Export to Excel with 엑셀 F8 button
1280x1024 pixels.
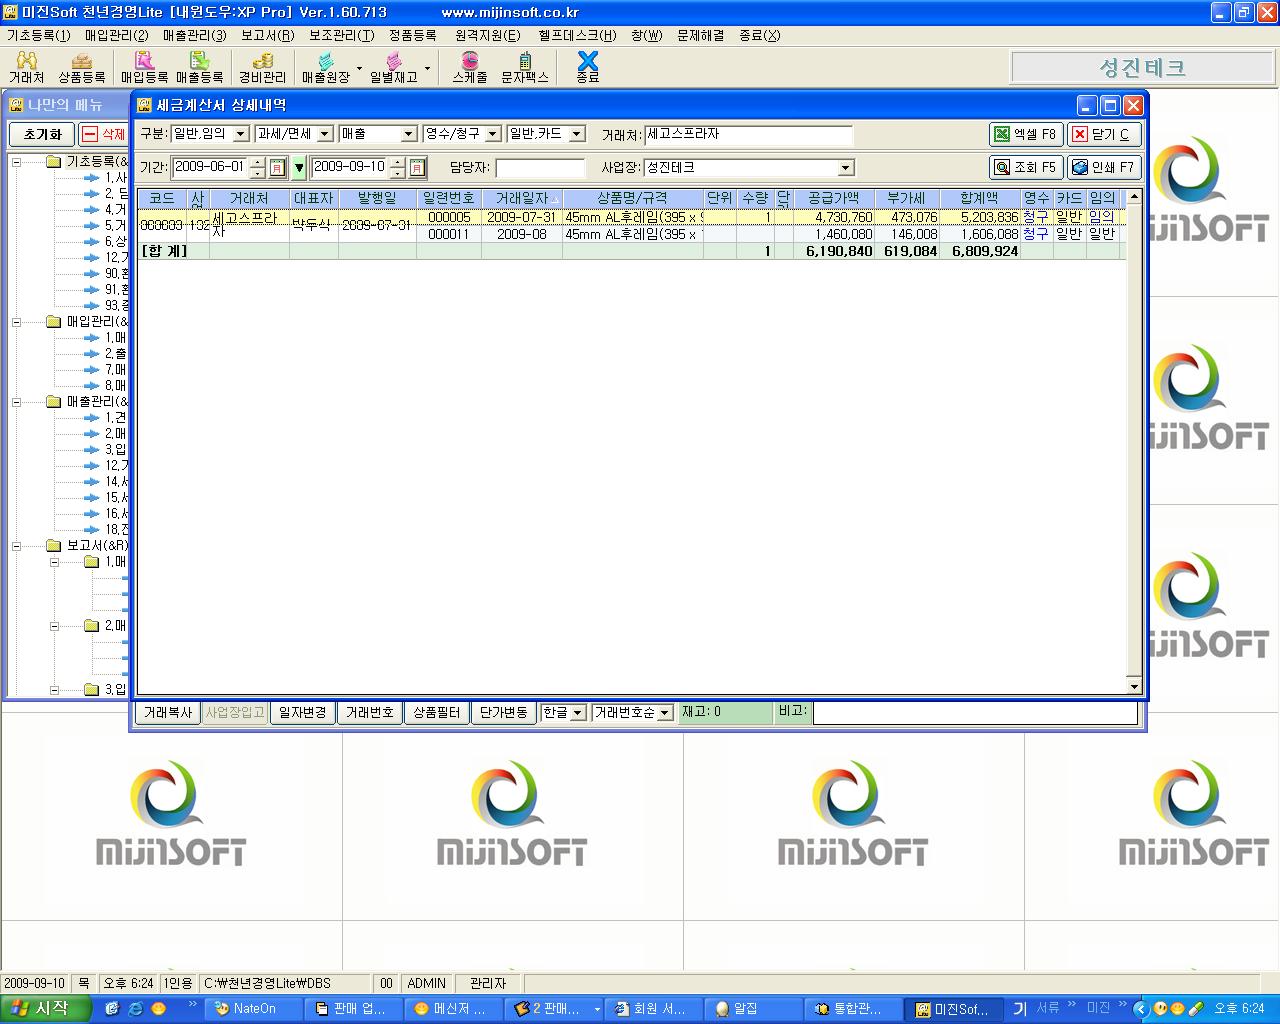click(x=1026, y=134)
